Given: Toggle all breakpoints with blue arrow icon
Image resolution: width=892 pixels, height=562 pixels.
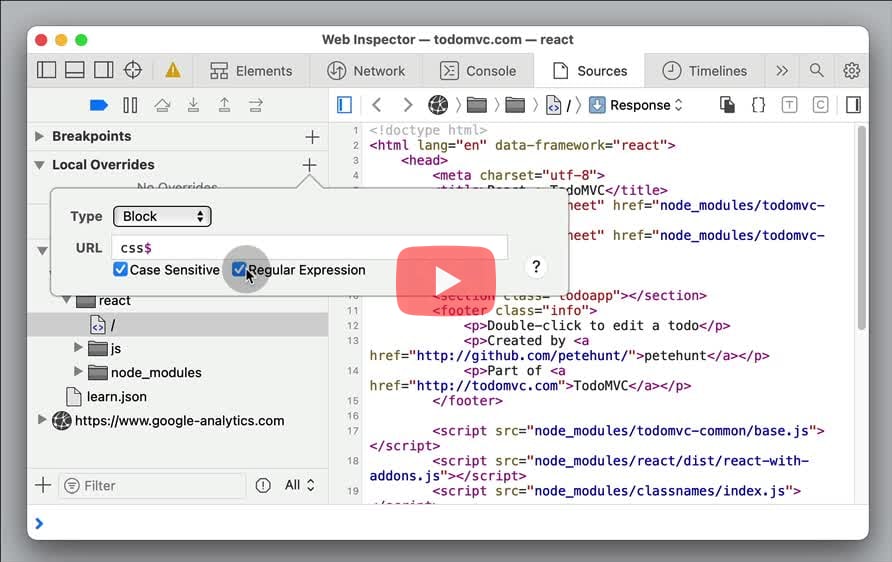Looking at the screenshot, I should point(99,105).
